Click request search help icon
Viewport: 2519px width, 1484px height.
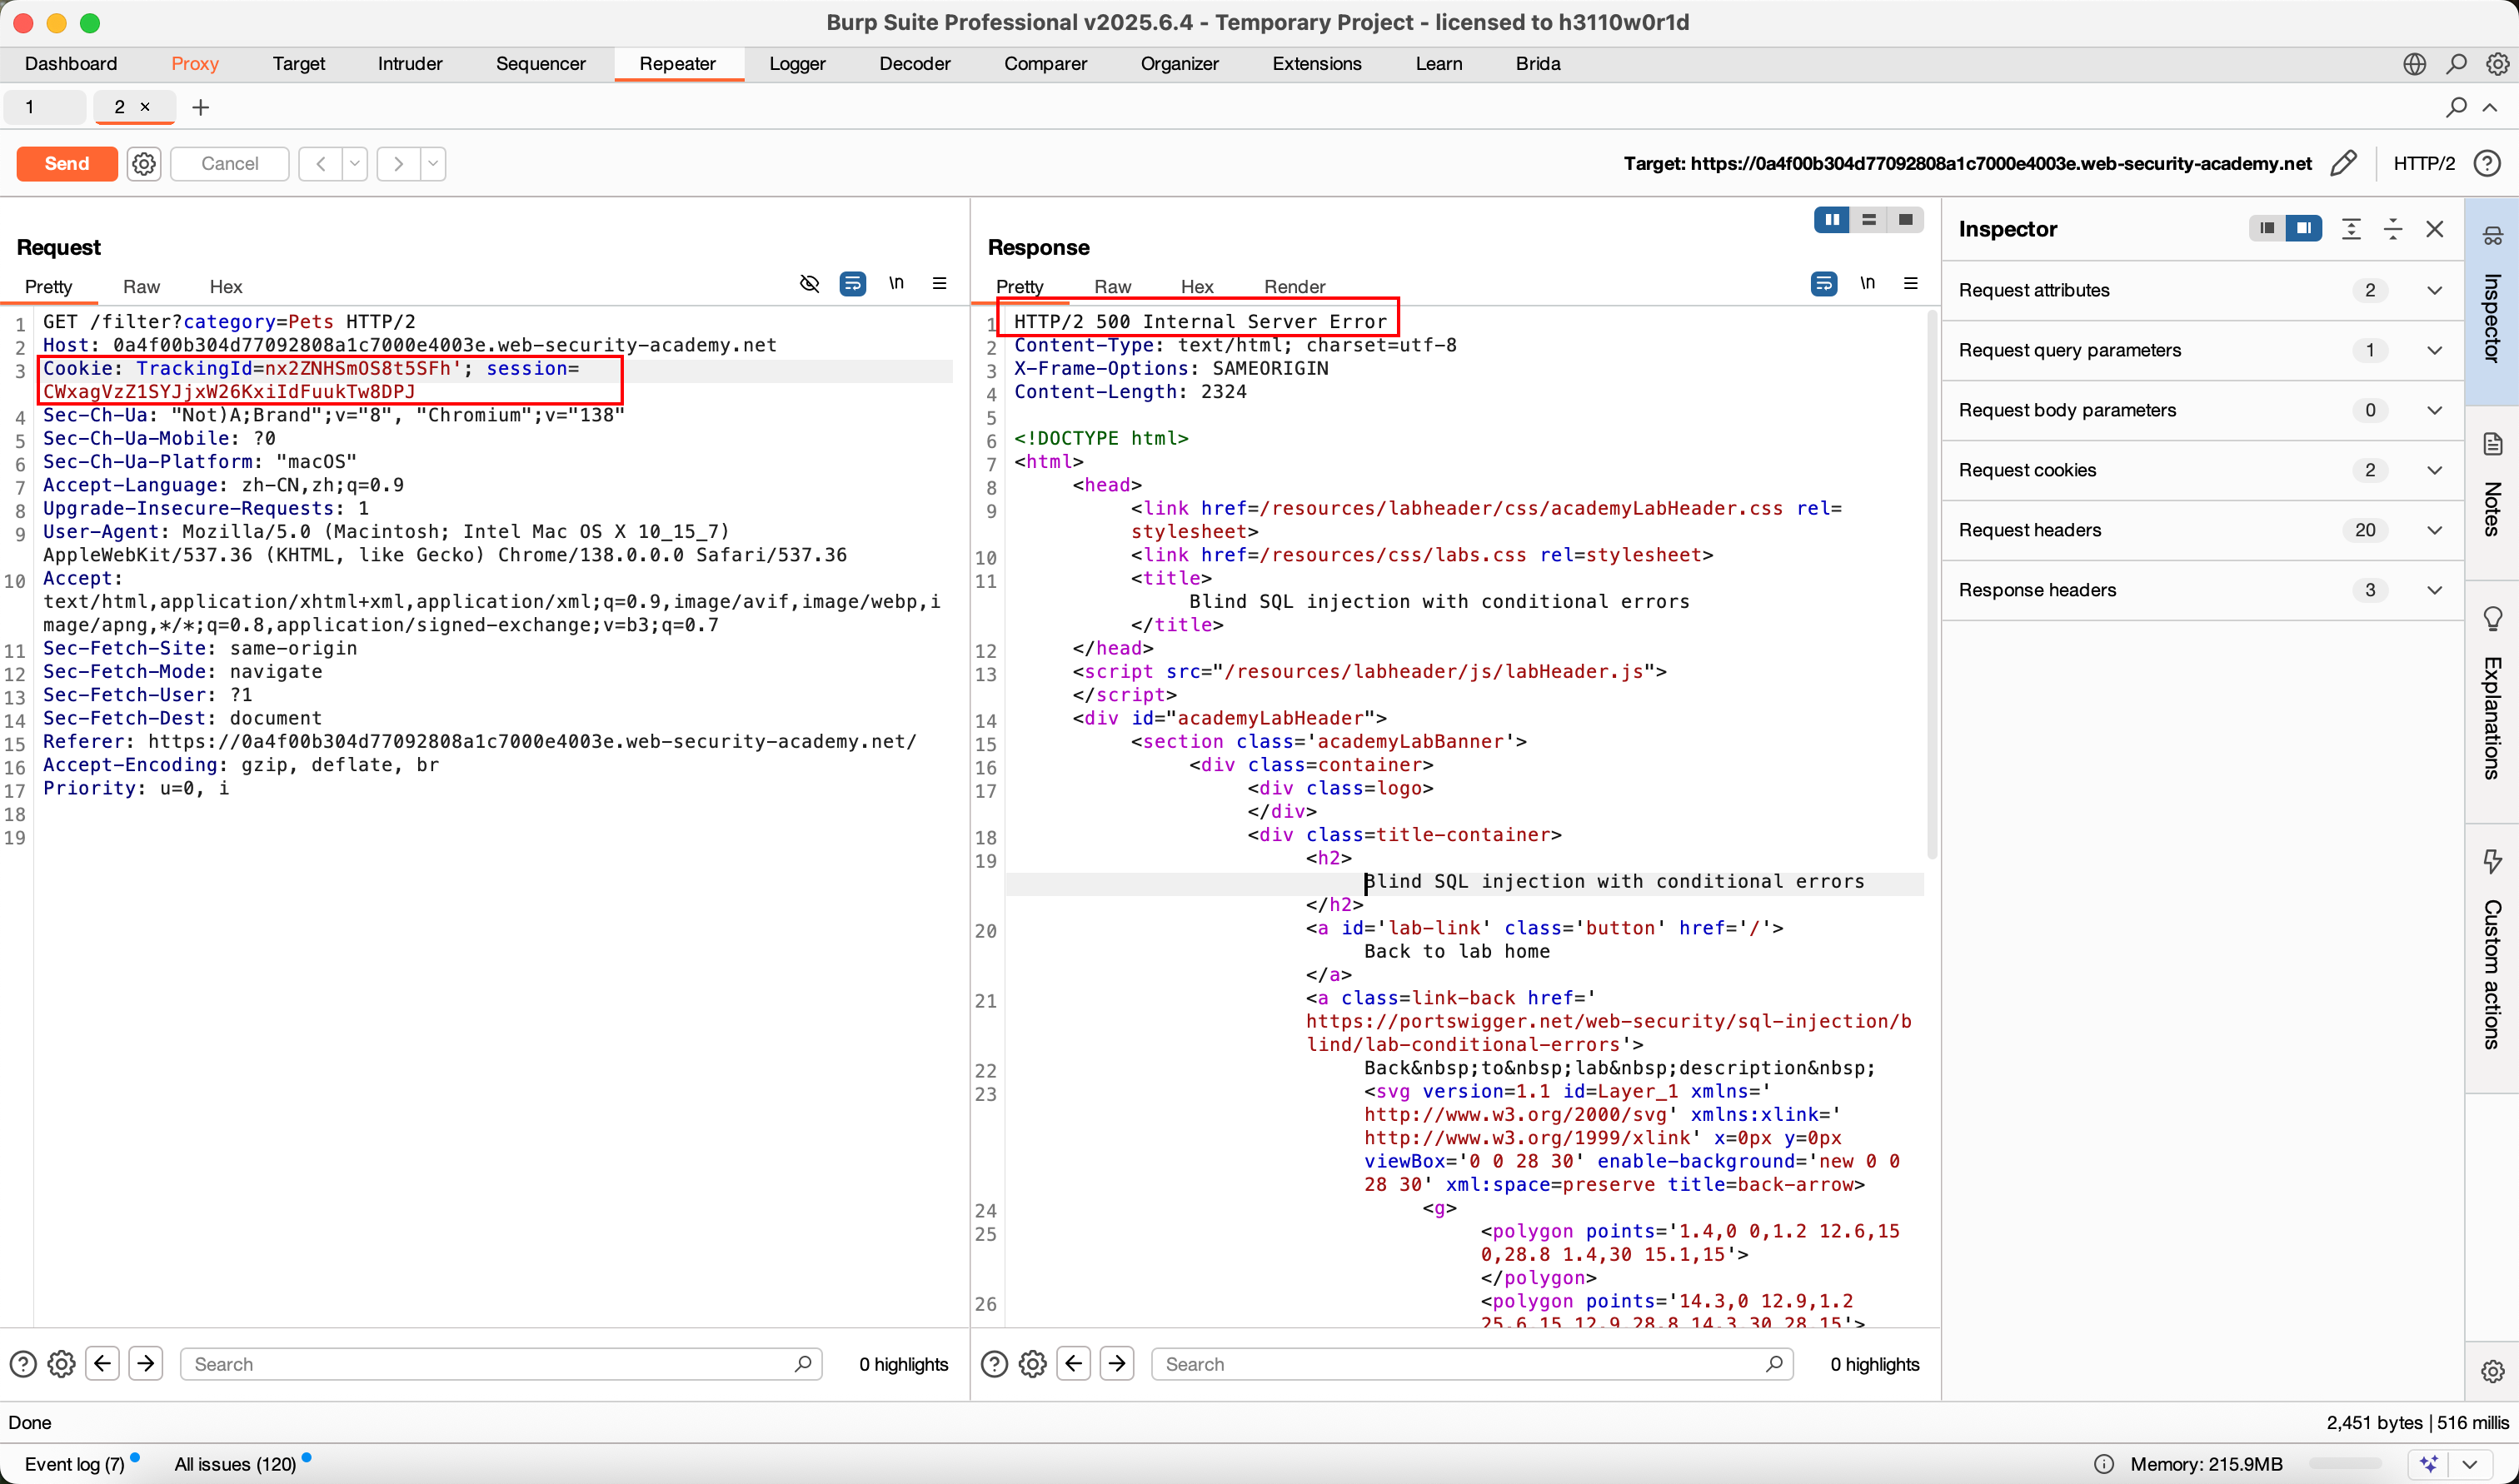[x=23, y=1364]
